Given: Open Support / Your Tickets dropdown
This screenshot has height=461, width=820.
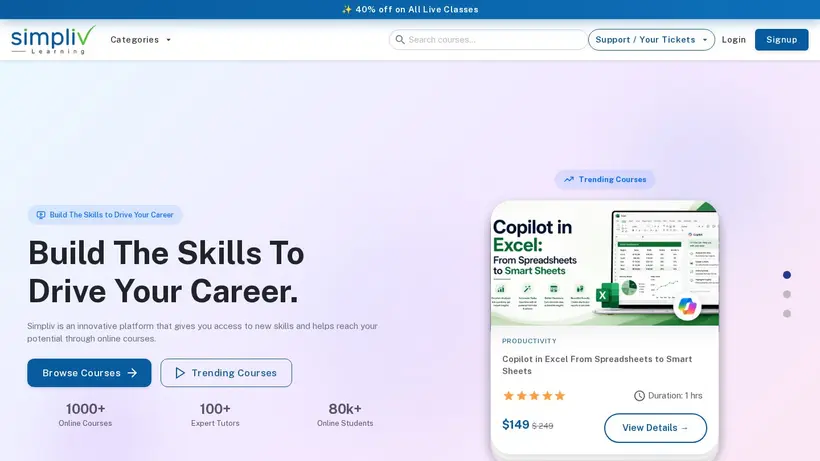Looking at the screenshot, I should point(651,40).
